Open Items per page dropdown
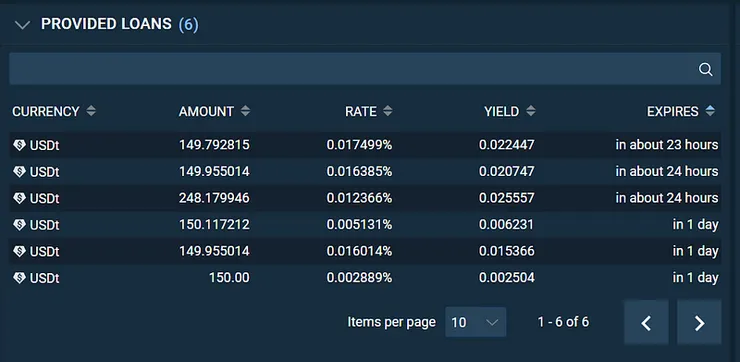This screenshot has width=740, height=362. 475,322
